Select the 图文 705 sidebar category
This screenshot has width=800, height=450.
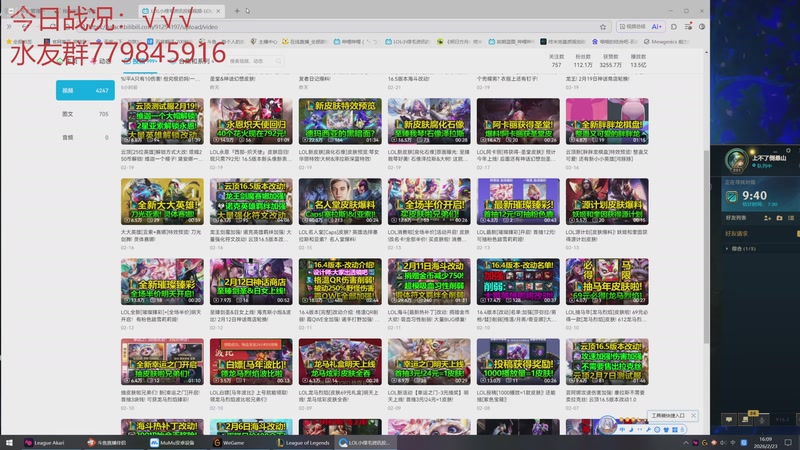85,114
